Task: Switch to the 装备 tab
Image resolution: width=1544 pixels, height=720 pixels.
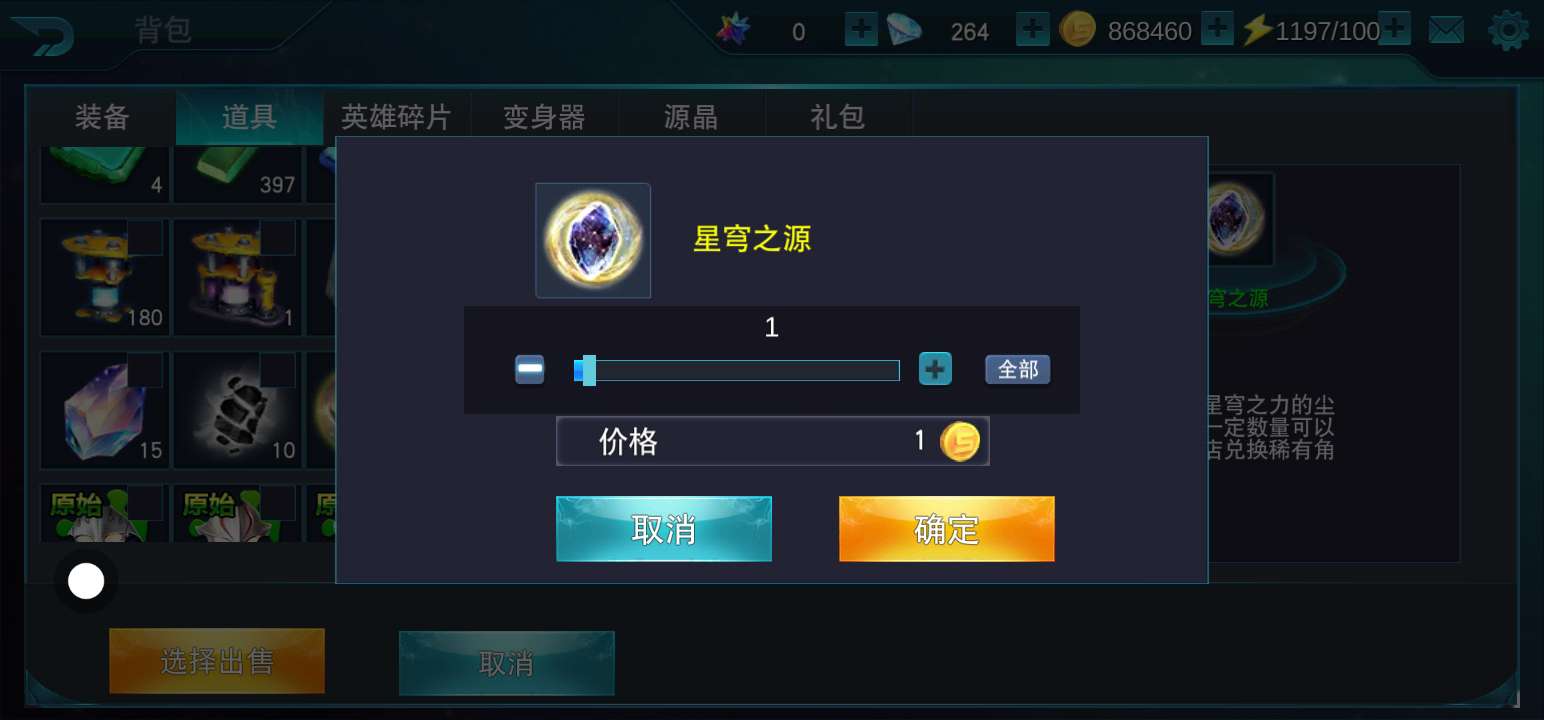Action: point(102,117)
